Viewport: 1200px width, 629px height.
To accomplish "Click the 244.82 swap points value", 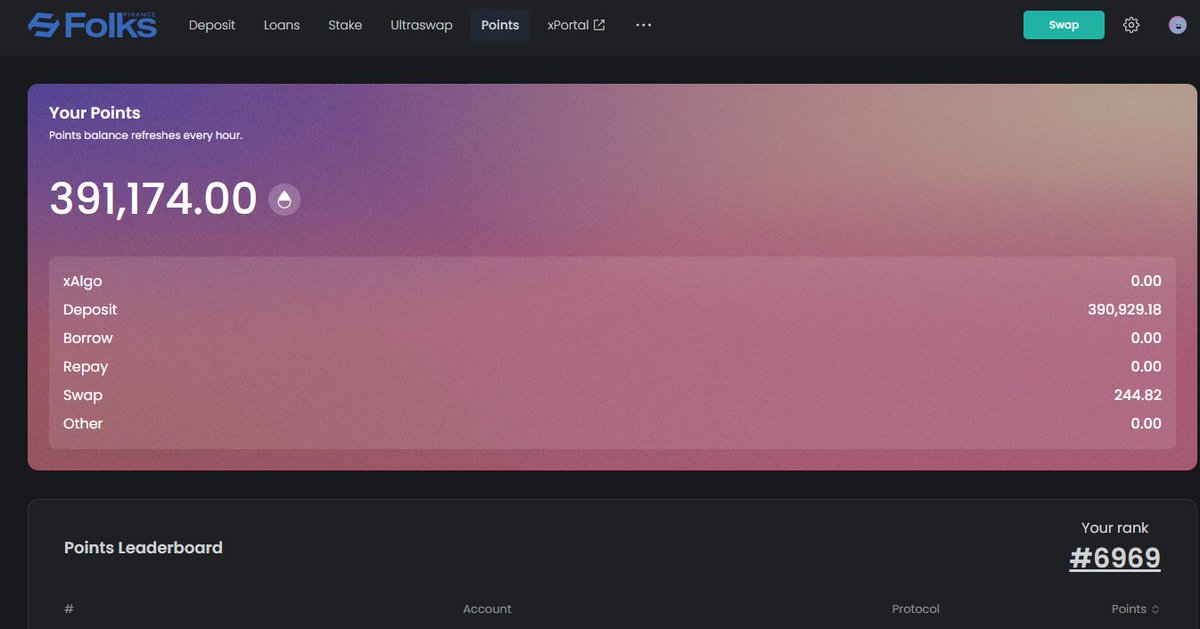I will point(1138,395).
